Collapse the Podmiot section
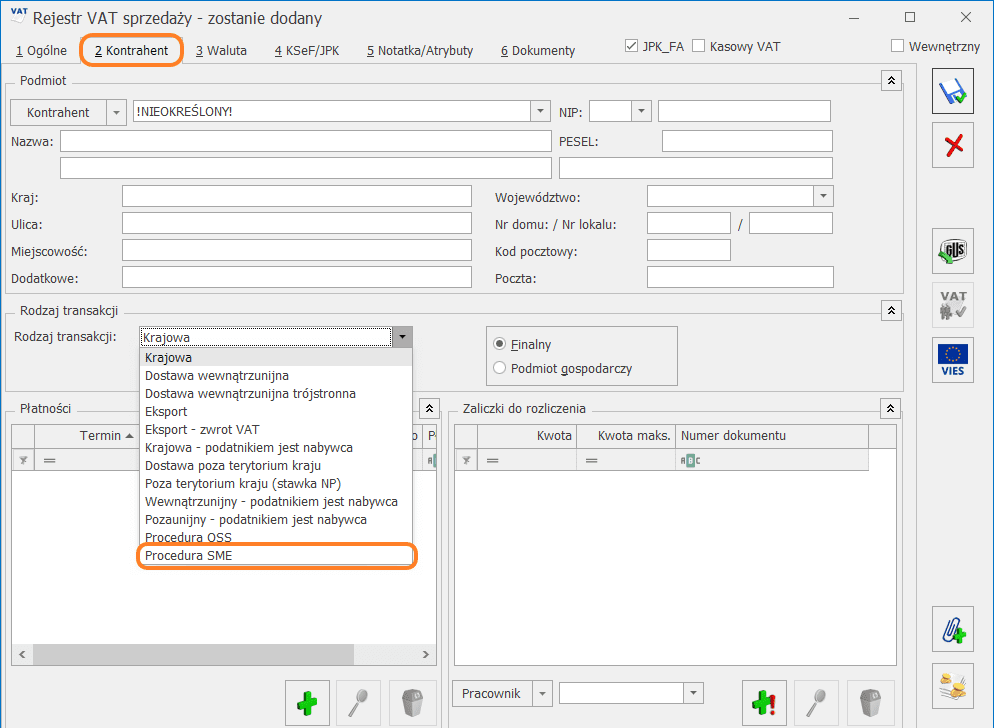The width and height of the screenshot is (994, 728). (891, 81)
